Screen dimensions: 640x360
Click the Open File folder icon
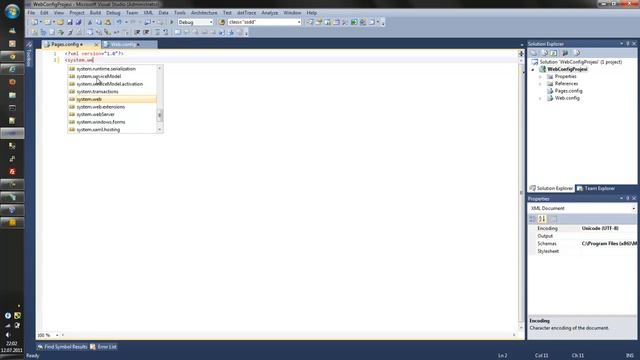[x=60, y=22]
